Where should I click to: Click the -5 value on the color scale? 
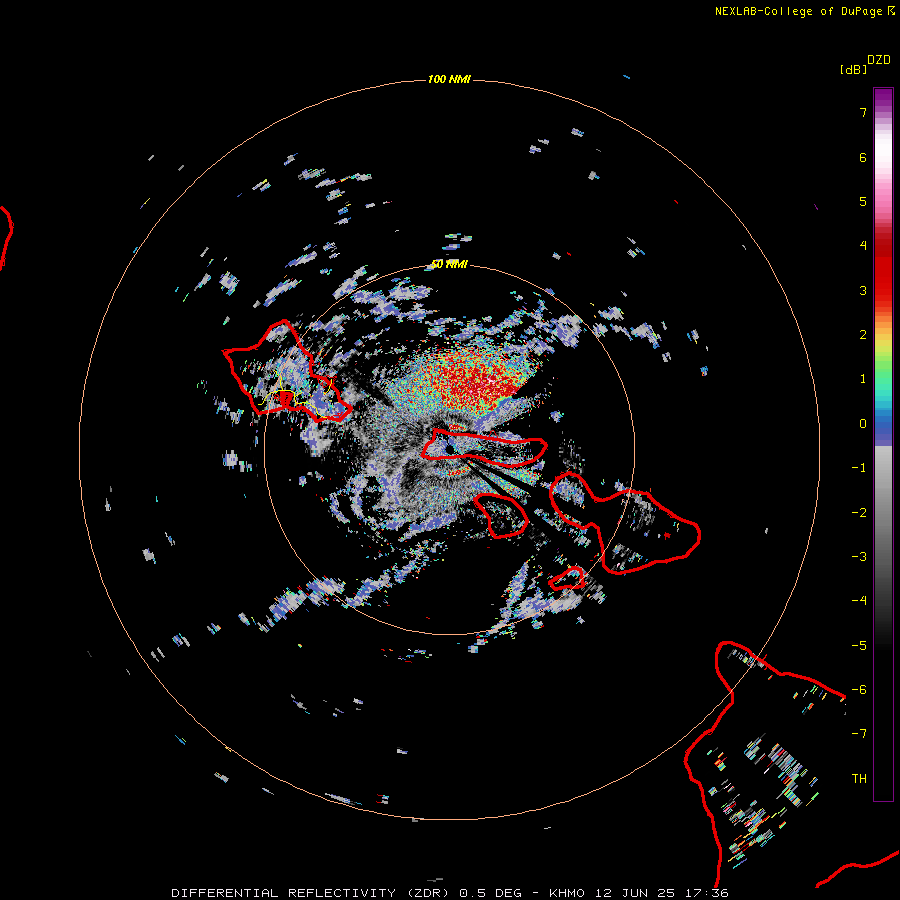[859, 646]
